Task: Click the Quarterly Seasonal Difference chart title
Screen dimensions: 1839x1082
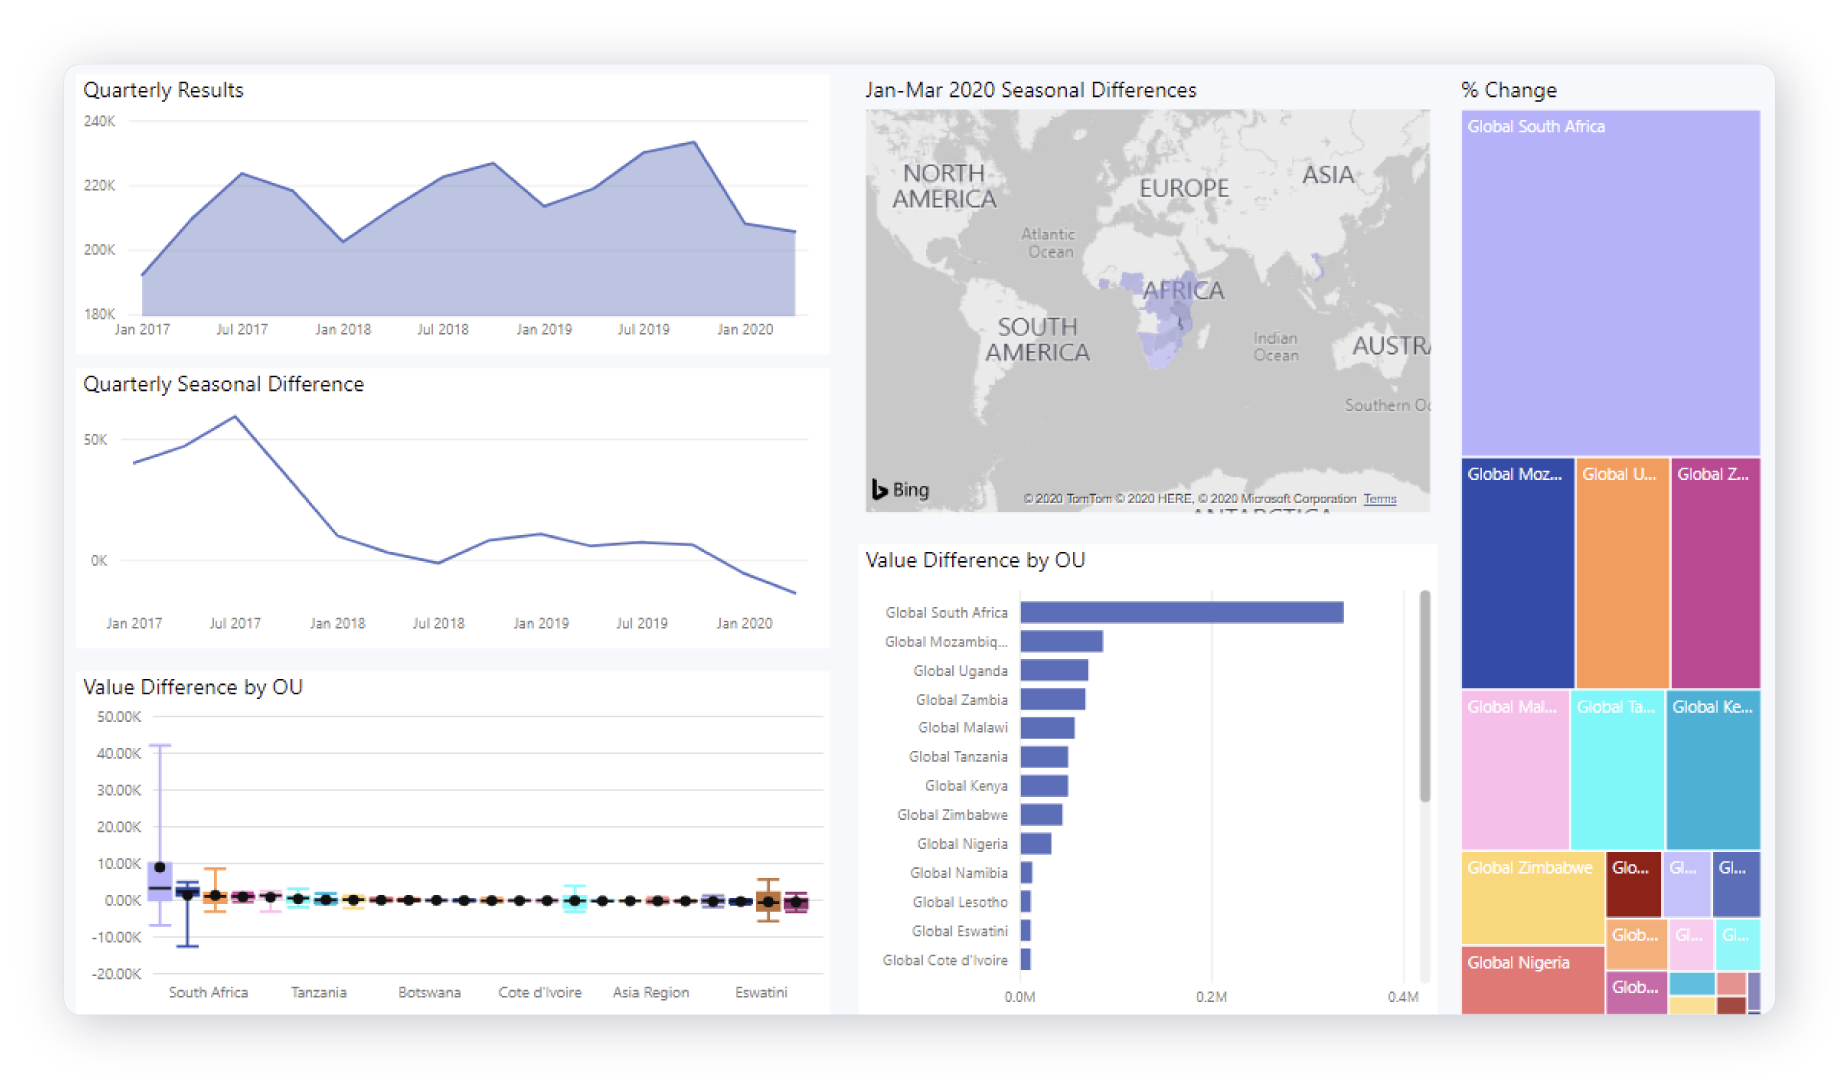Action: tap(223, 384)
